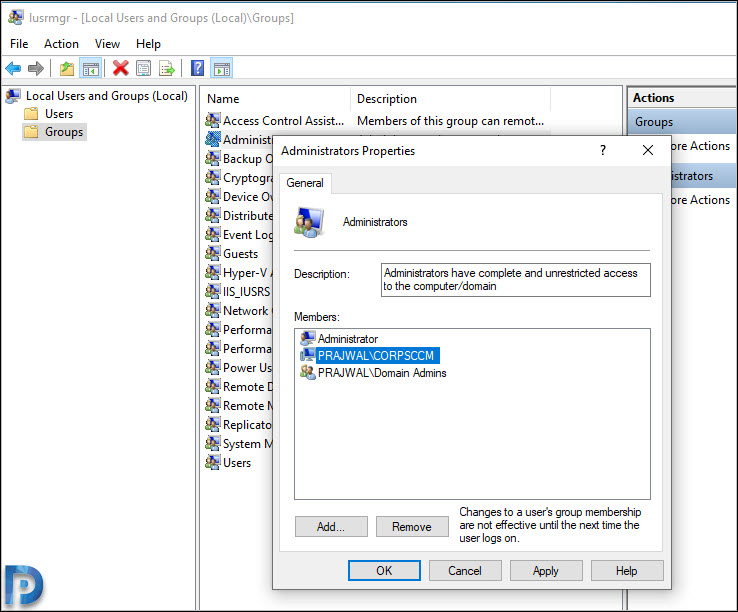The height and width of the screenshot is (612, 738).
Task: Click the red Delete X icon
Action: (x=120, y=68)
